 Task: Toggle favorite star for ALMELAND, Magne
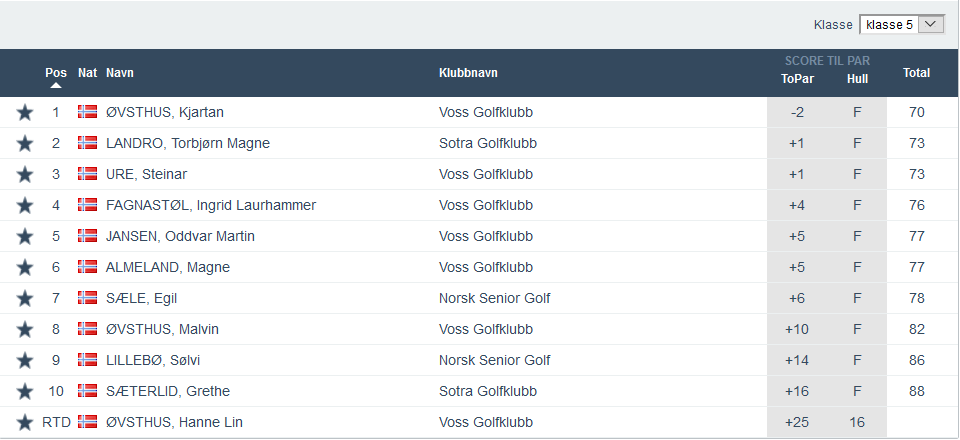click(x=25, y=267)
